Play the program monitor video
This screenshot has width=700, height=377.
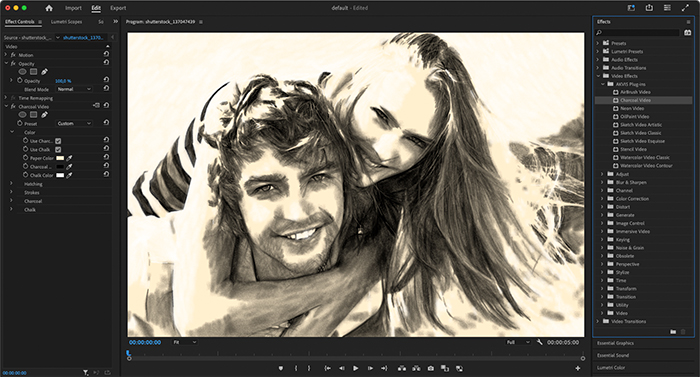click(x=356, y=368)
